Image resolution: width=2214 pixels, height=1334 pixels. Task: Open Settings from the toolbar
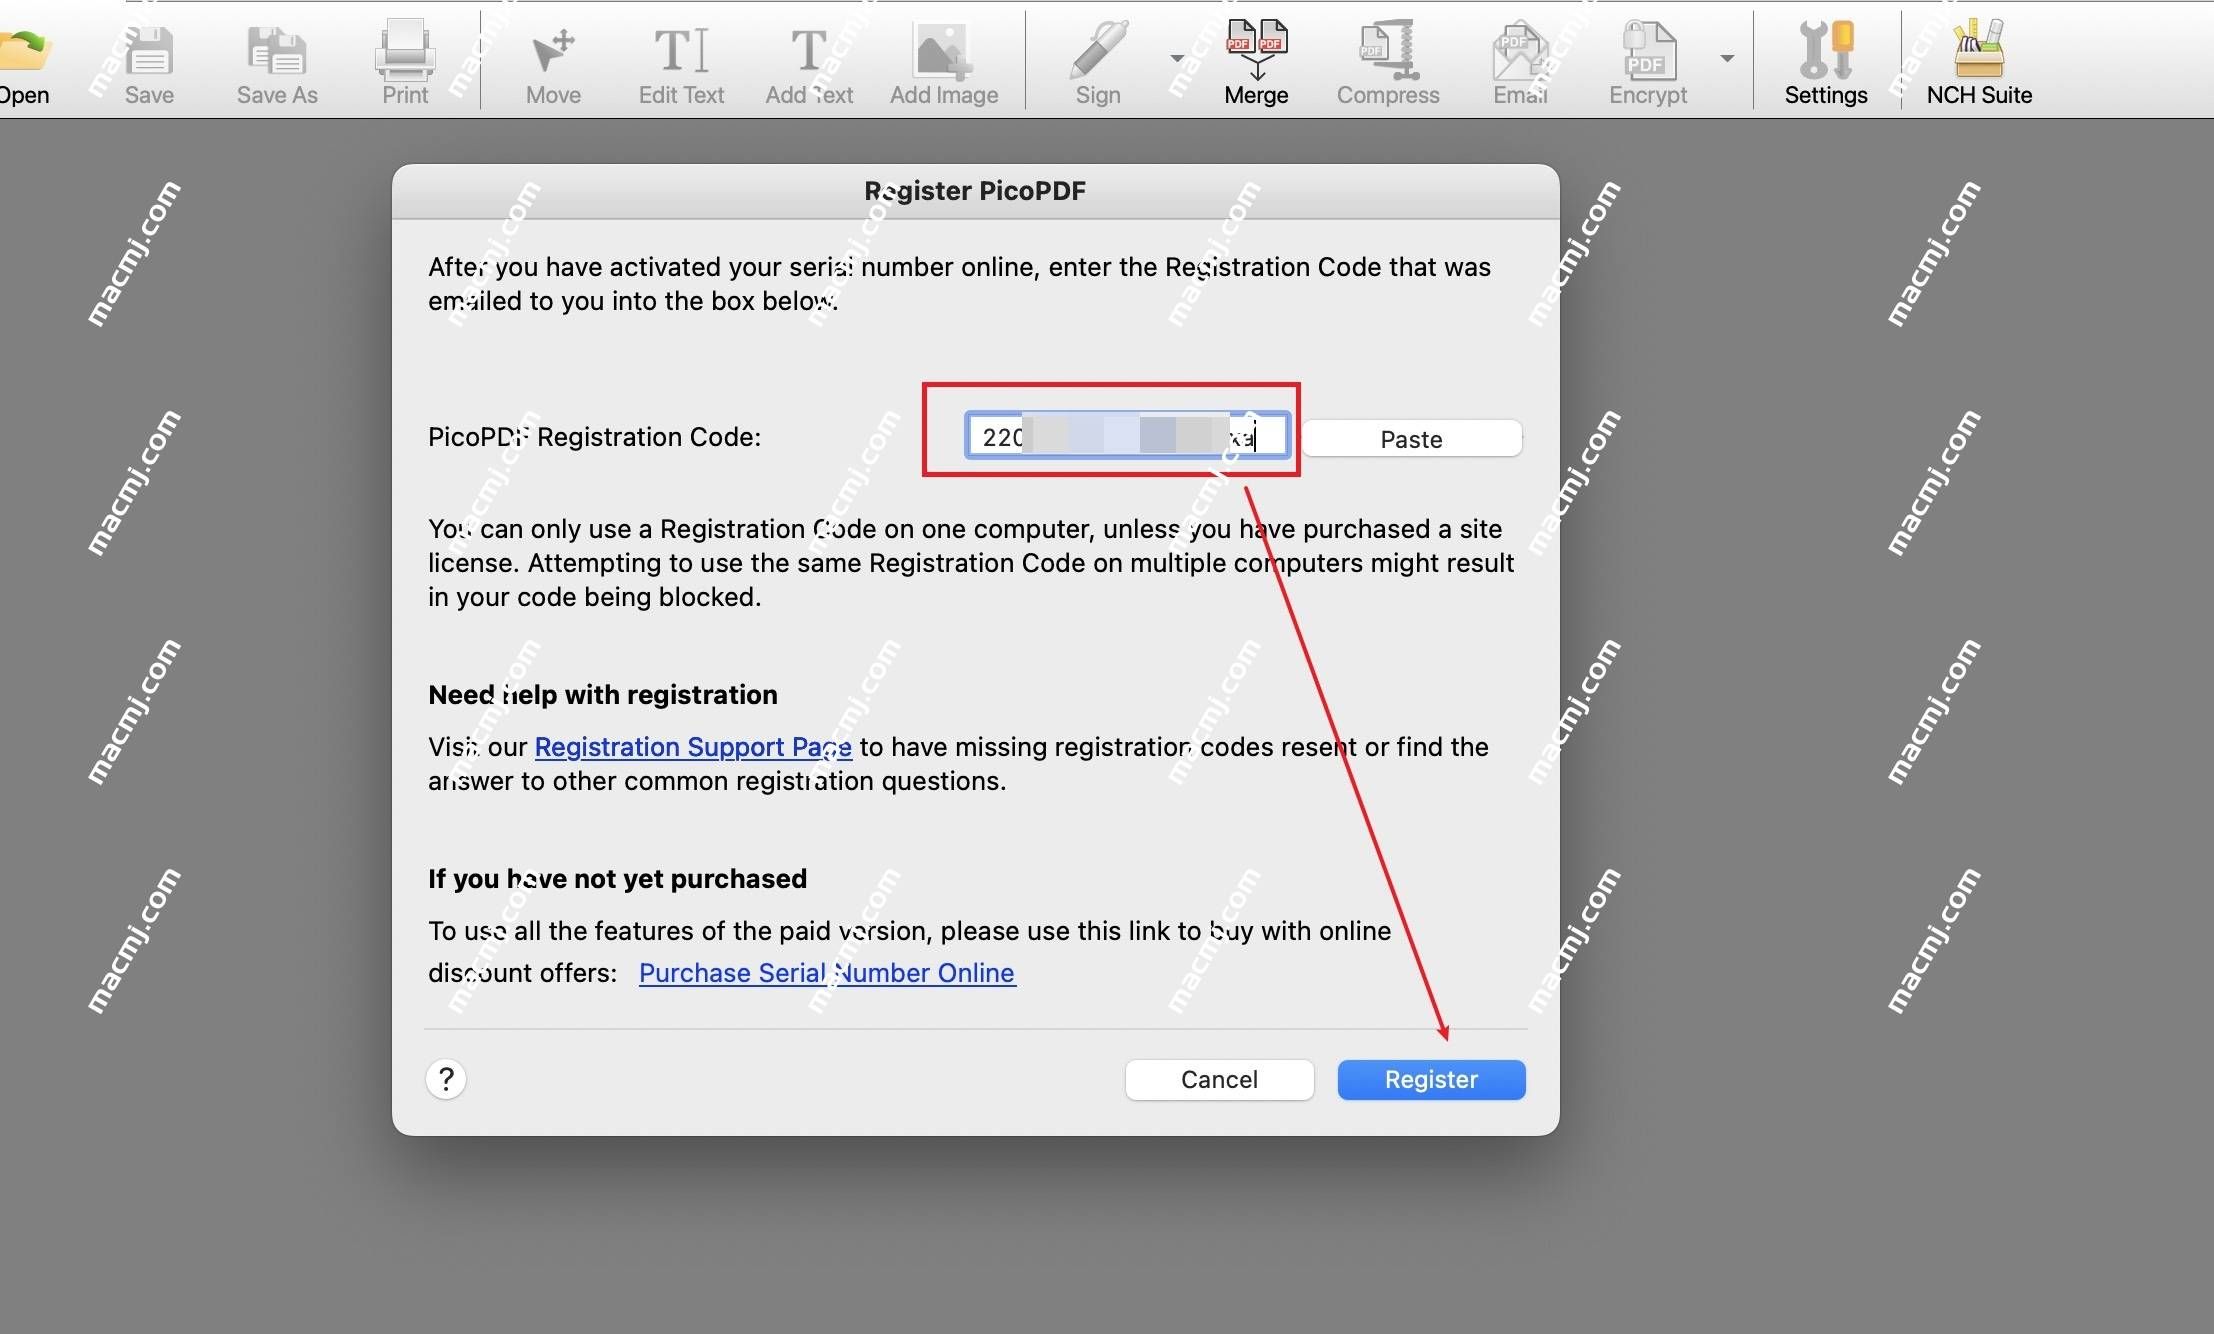pyautogui.click(x=1826, y=65)
